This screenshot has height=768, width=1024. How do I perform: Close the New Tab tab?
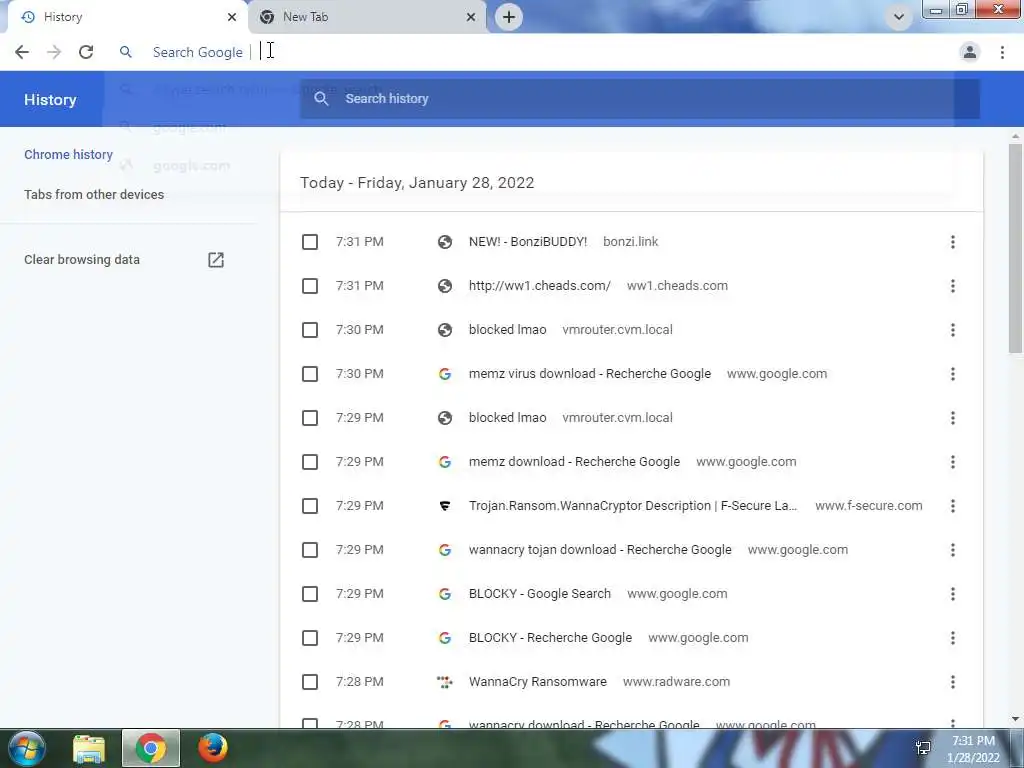471,17
